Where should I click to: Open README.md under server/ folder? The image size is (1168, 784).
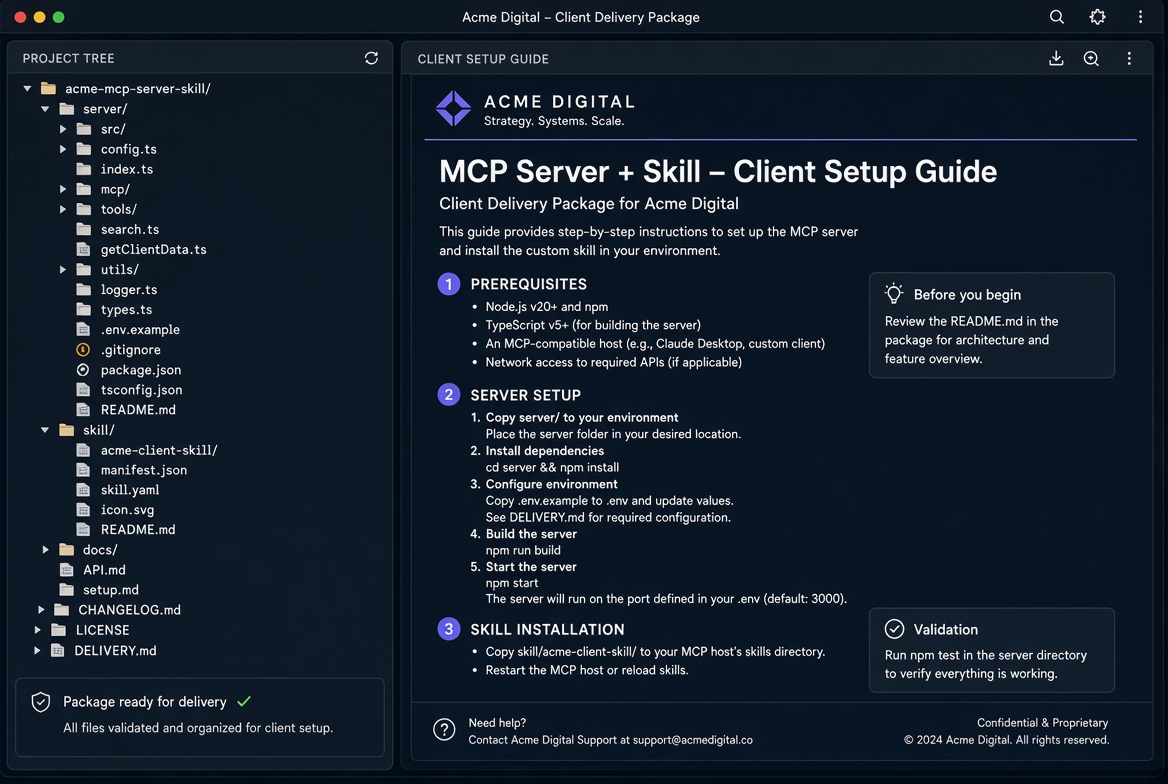tap(138, 410)
